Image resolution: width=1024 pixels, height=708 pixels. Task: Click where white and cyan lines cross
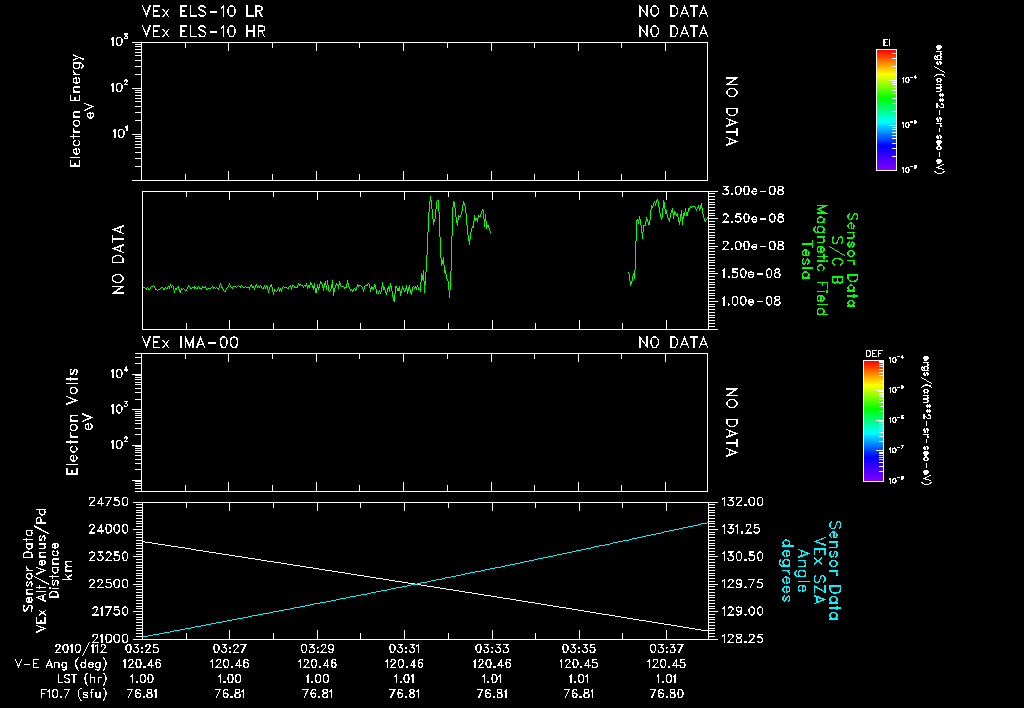417,584
